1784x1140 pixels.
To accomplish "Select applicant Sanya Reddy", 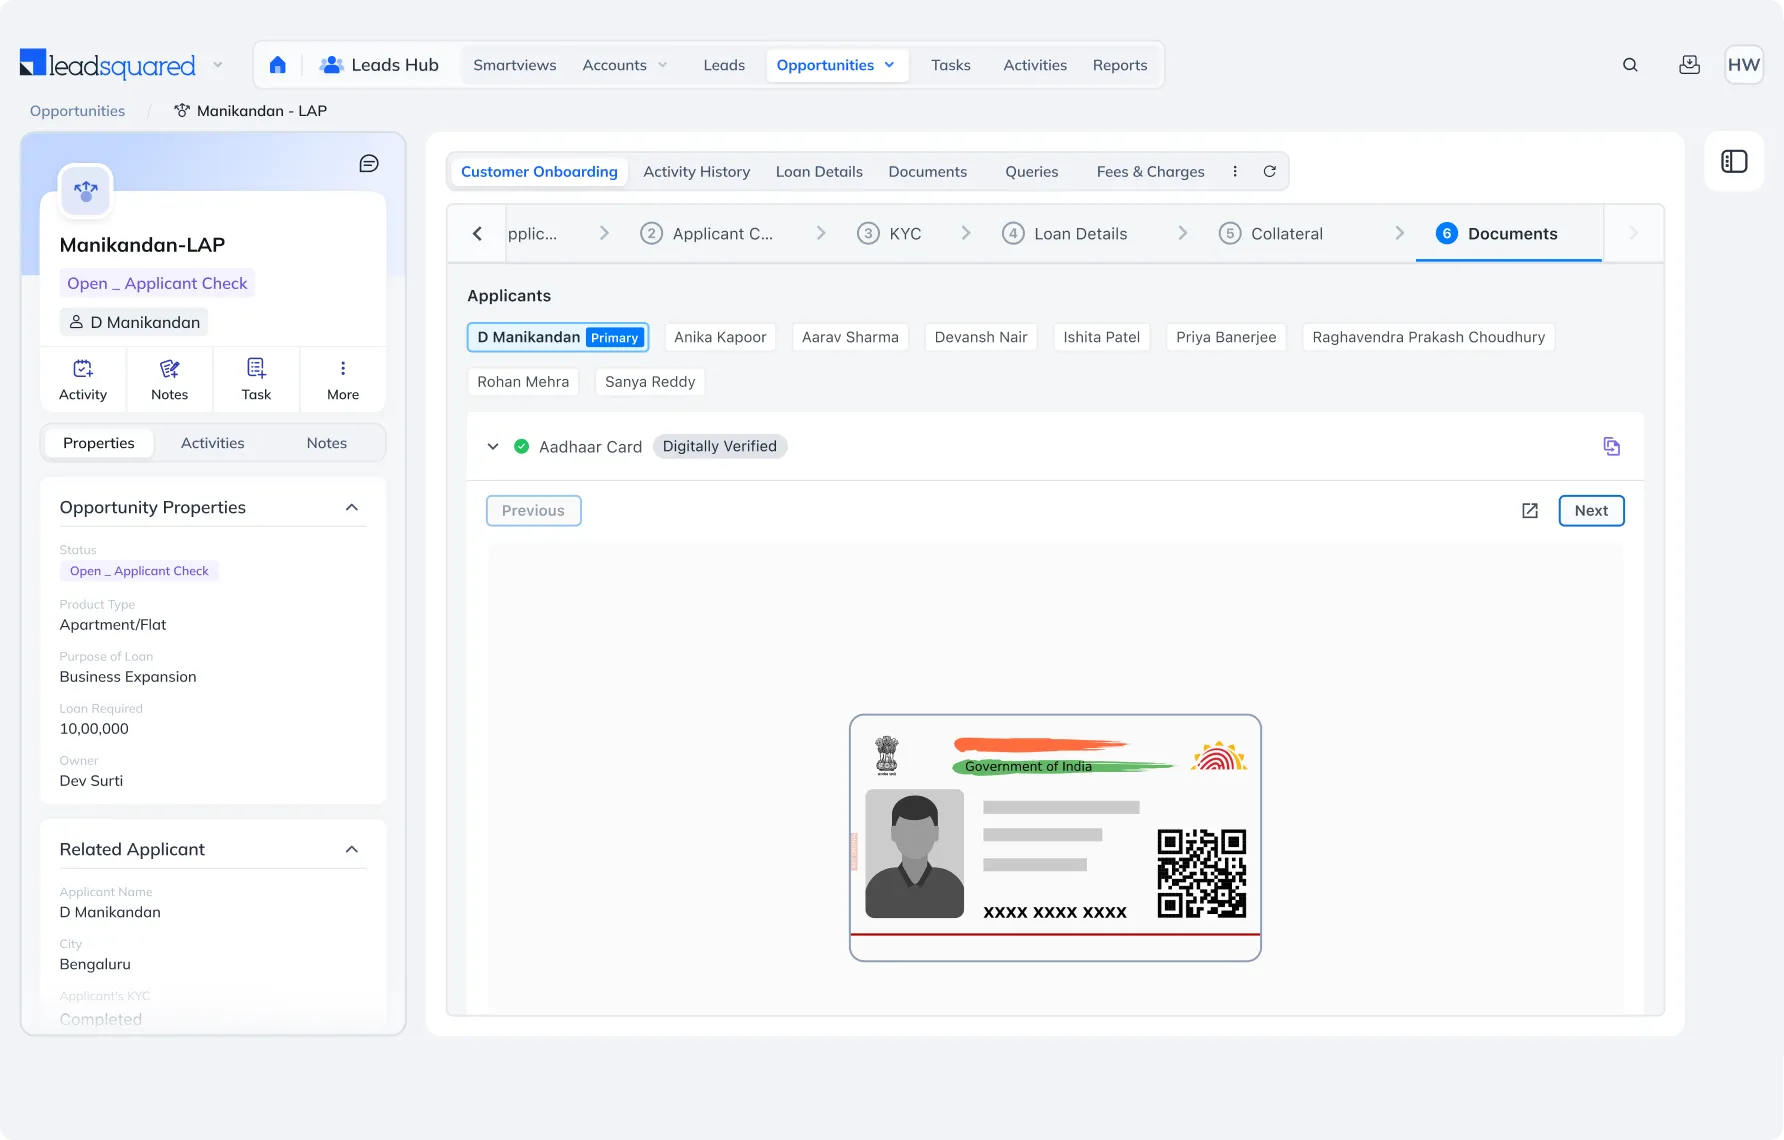I will 650,382.
